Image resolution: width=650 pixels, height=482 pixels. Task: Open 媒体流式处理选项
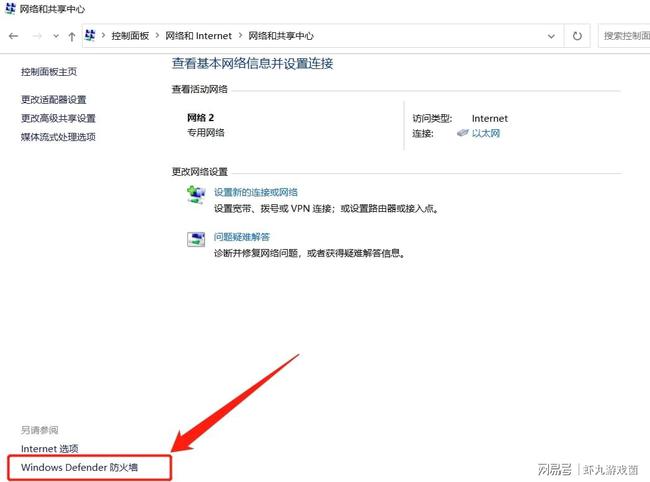coord(58,137)
